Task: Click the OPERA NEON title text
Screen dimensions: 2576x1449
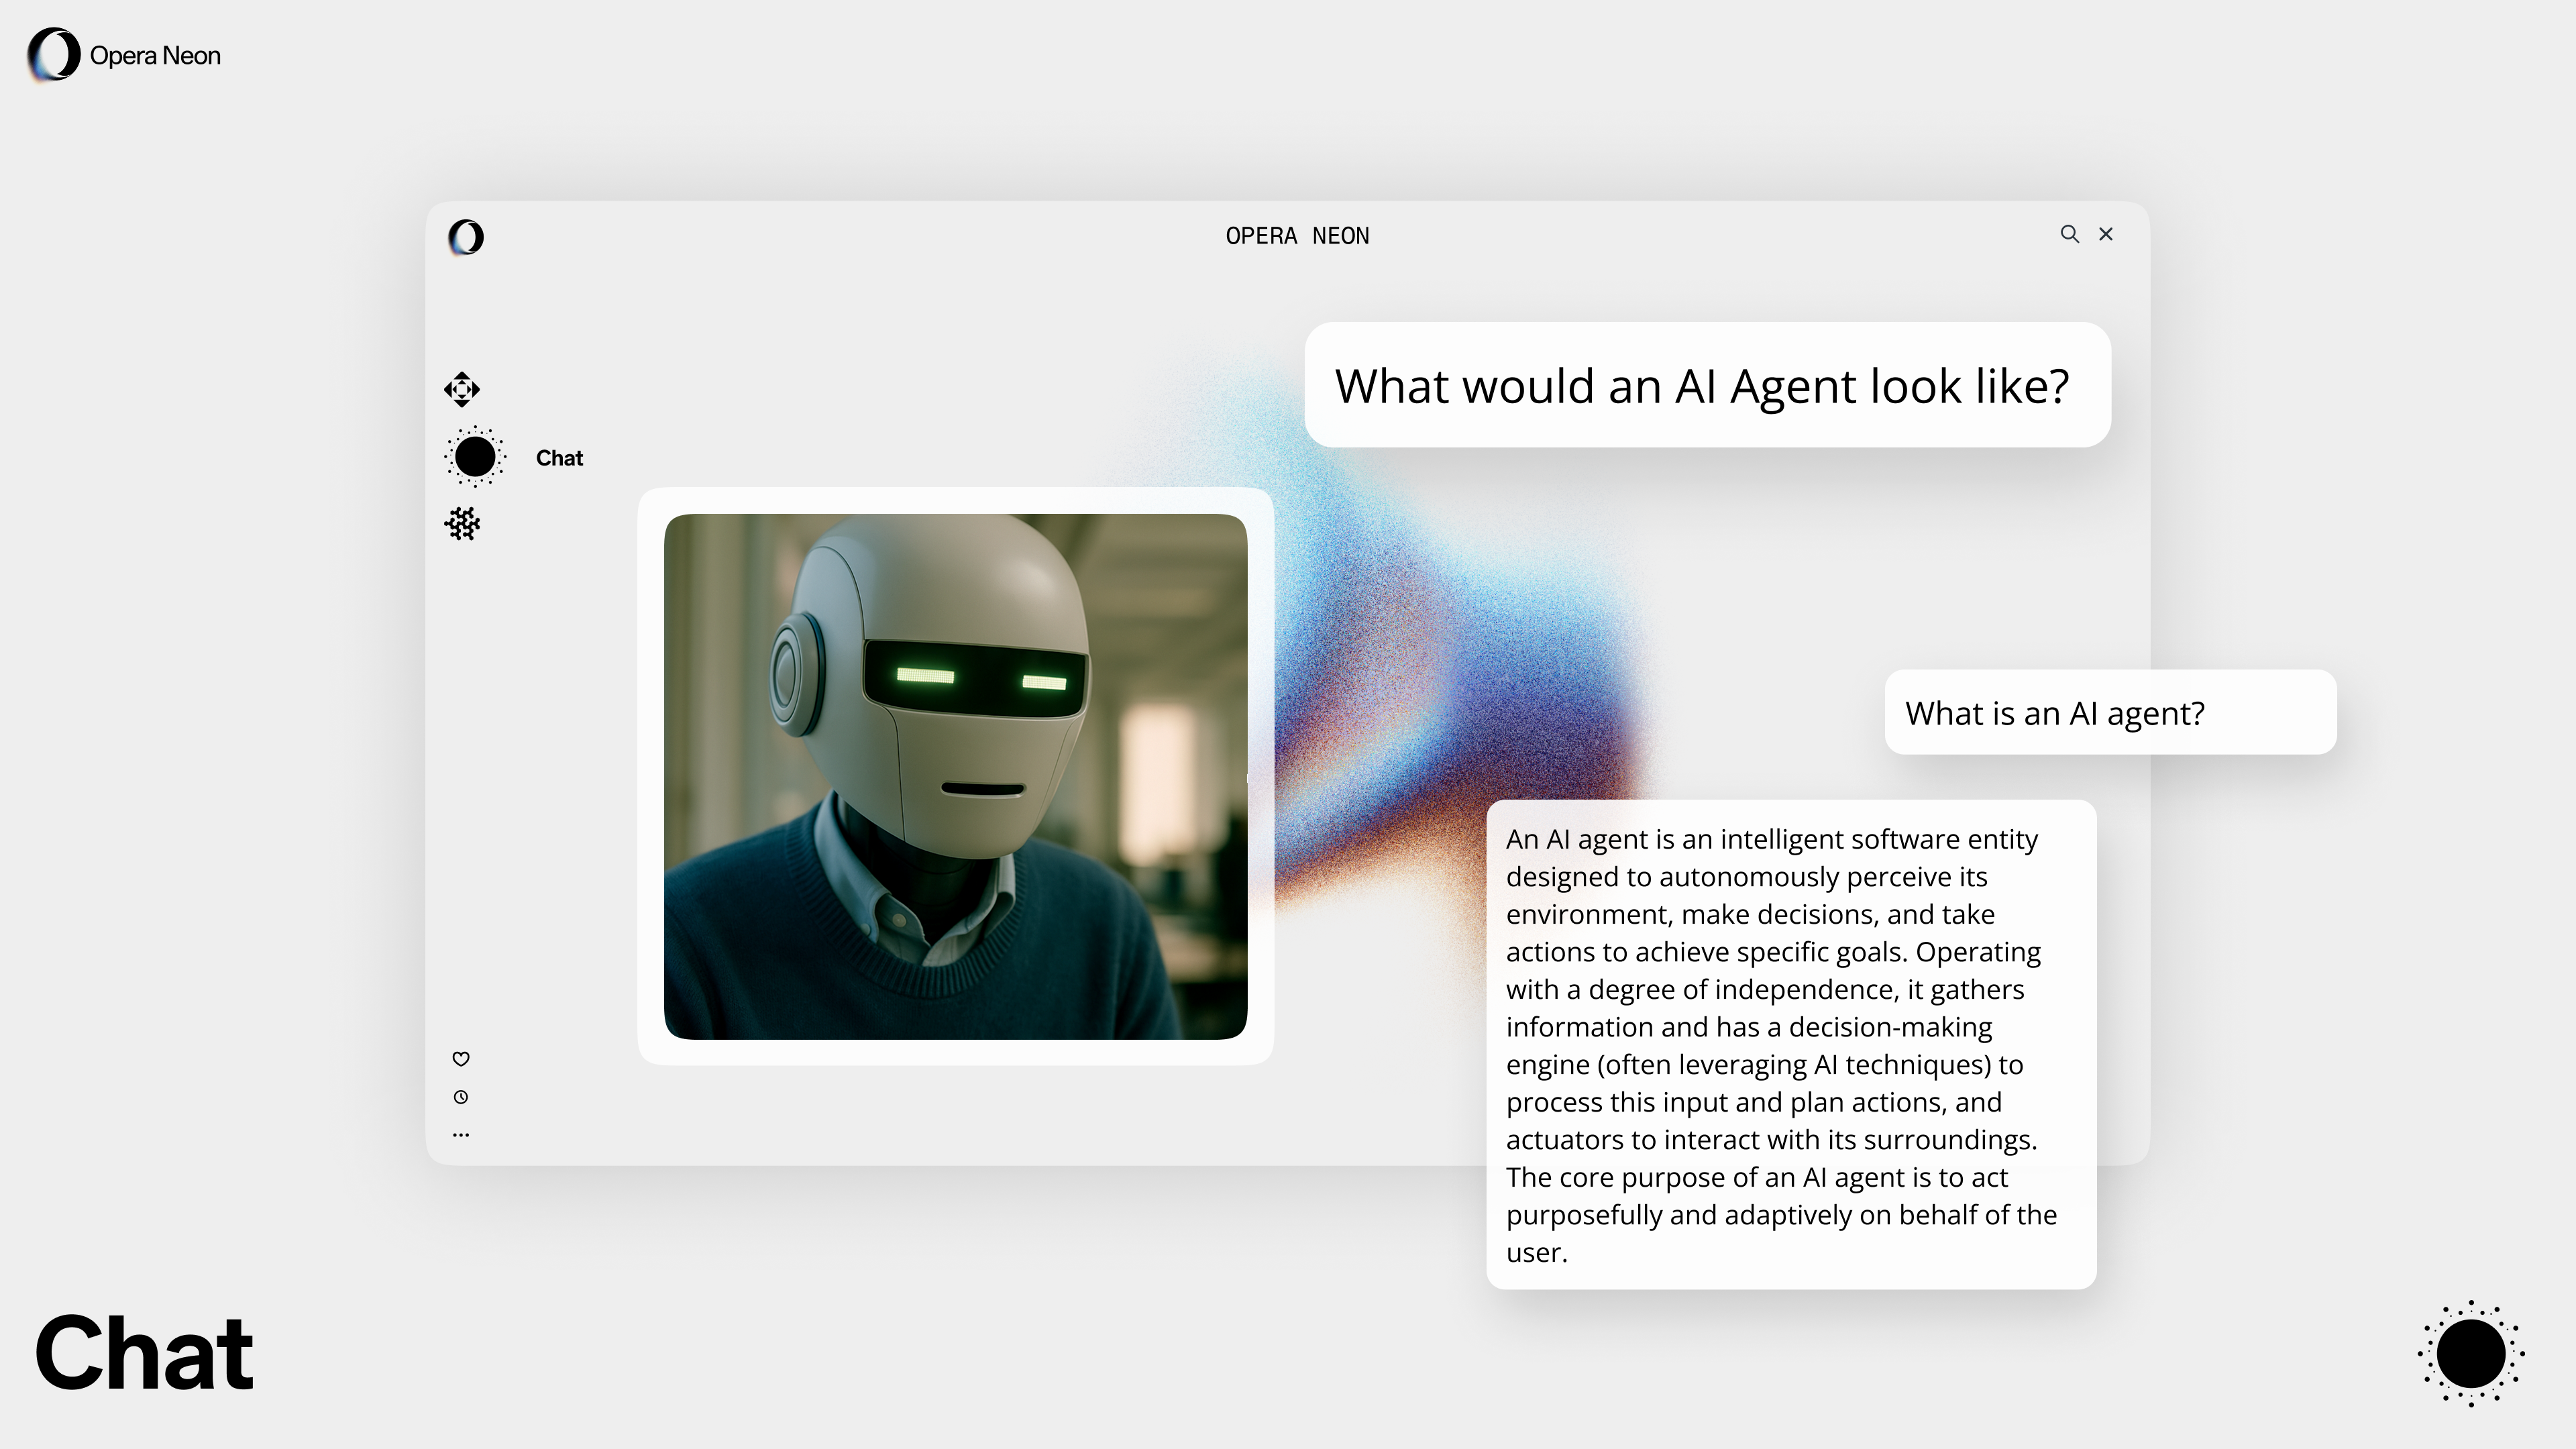Action: click(1297, 236)
